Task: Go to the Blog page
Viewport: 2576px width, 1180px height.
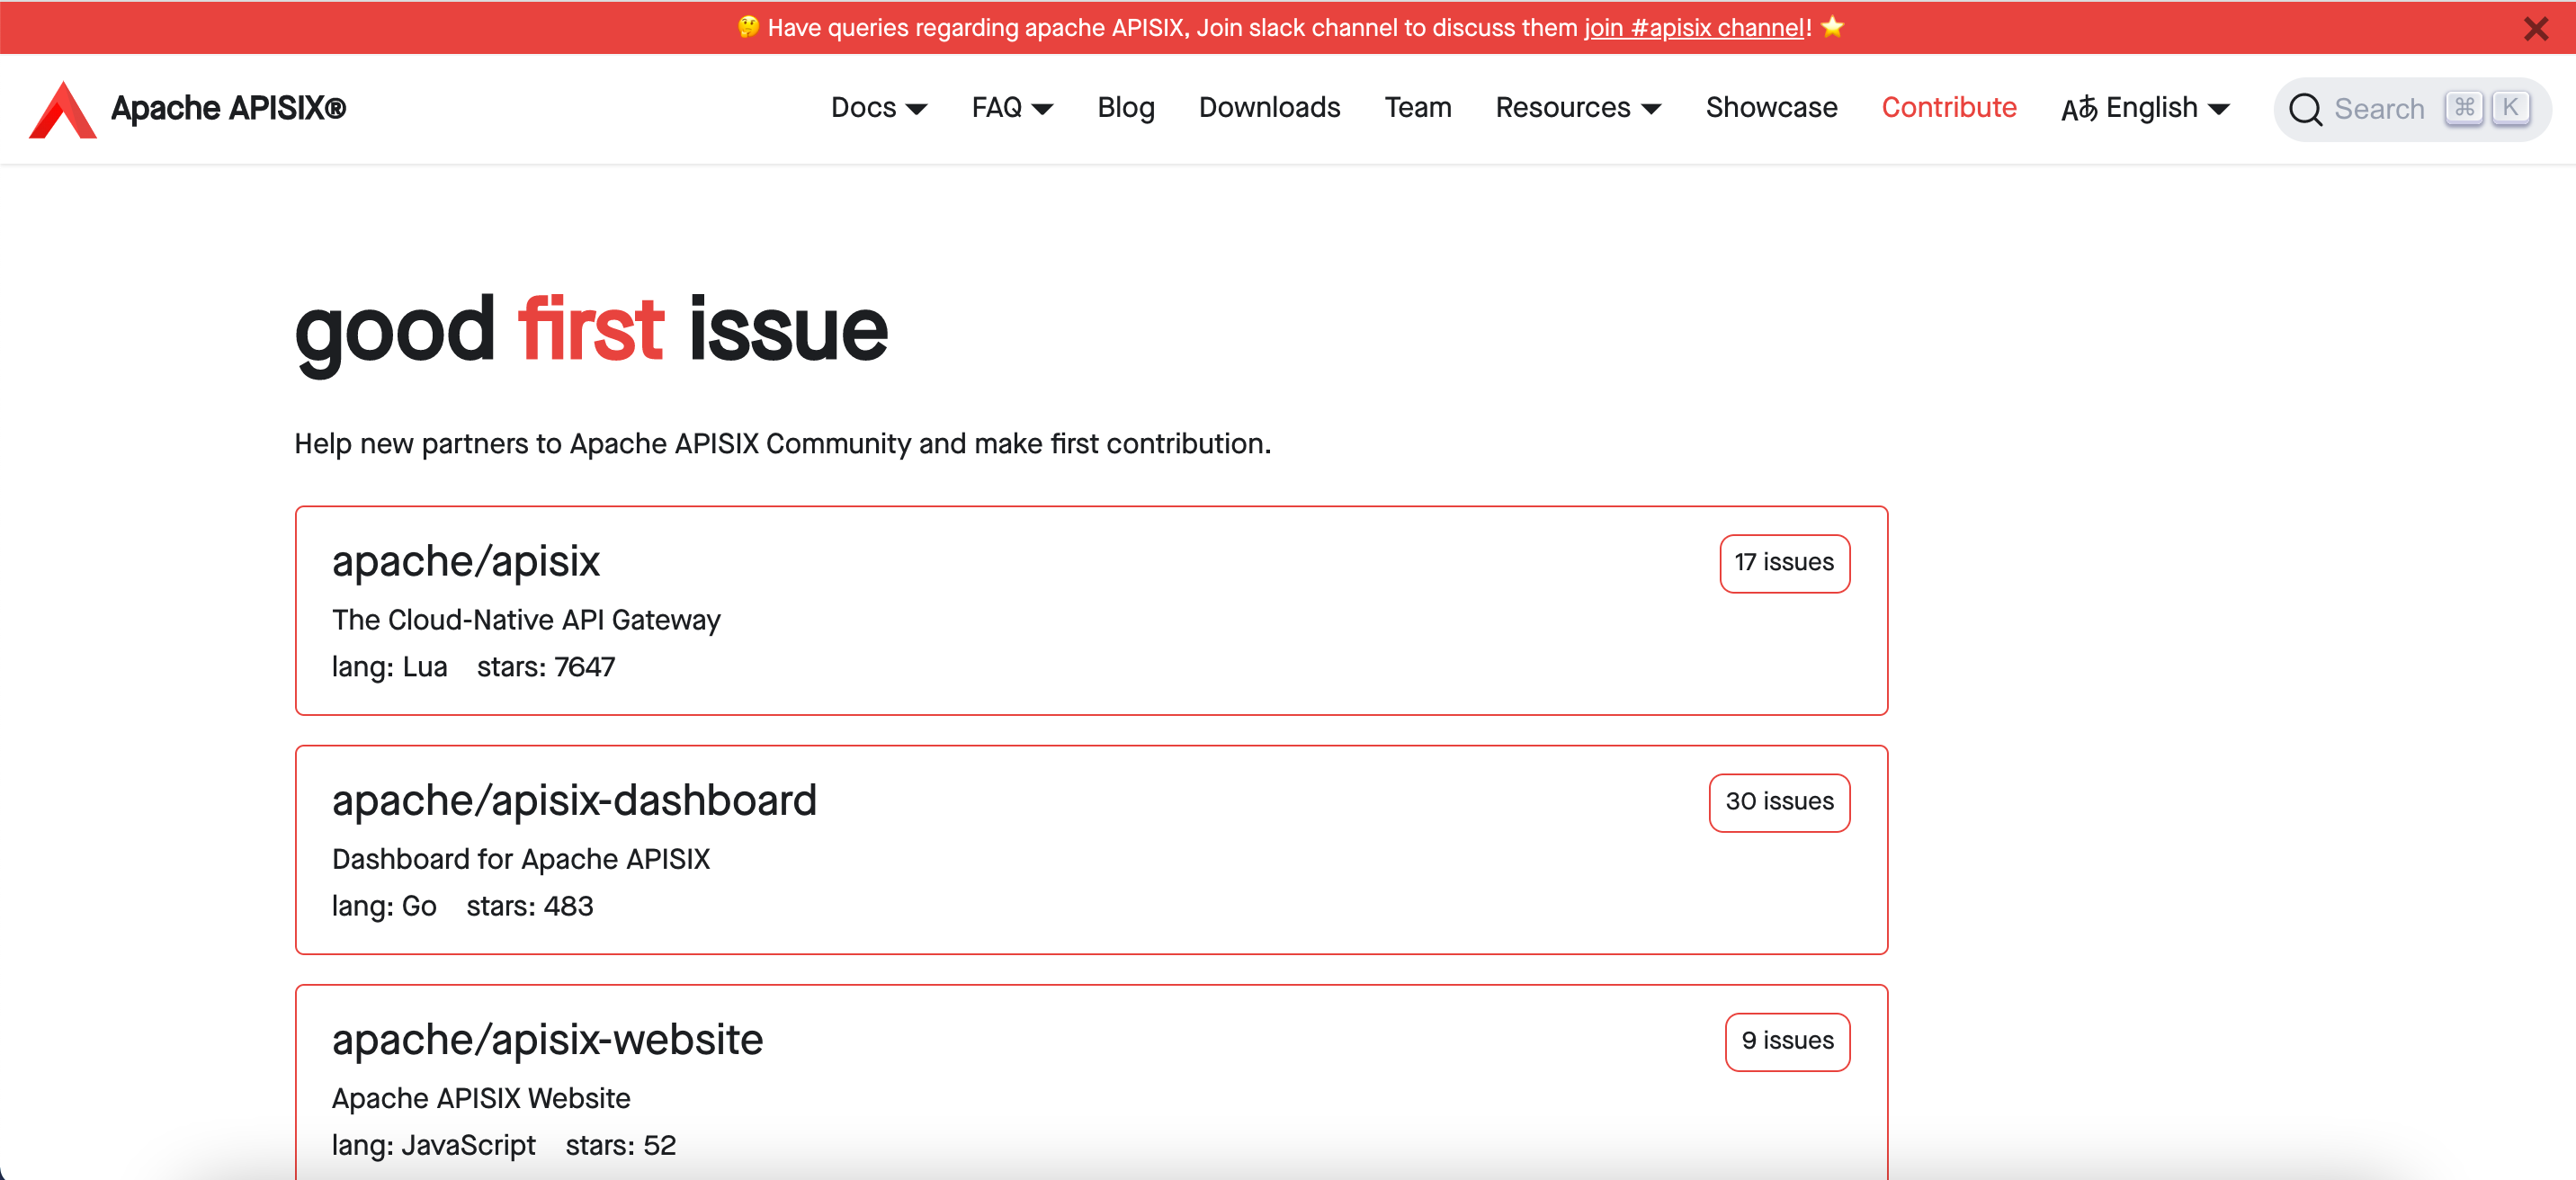Action: [x=1125, y=108]
